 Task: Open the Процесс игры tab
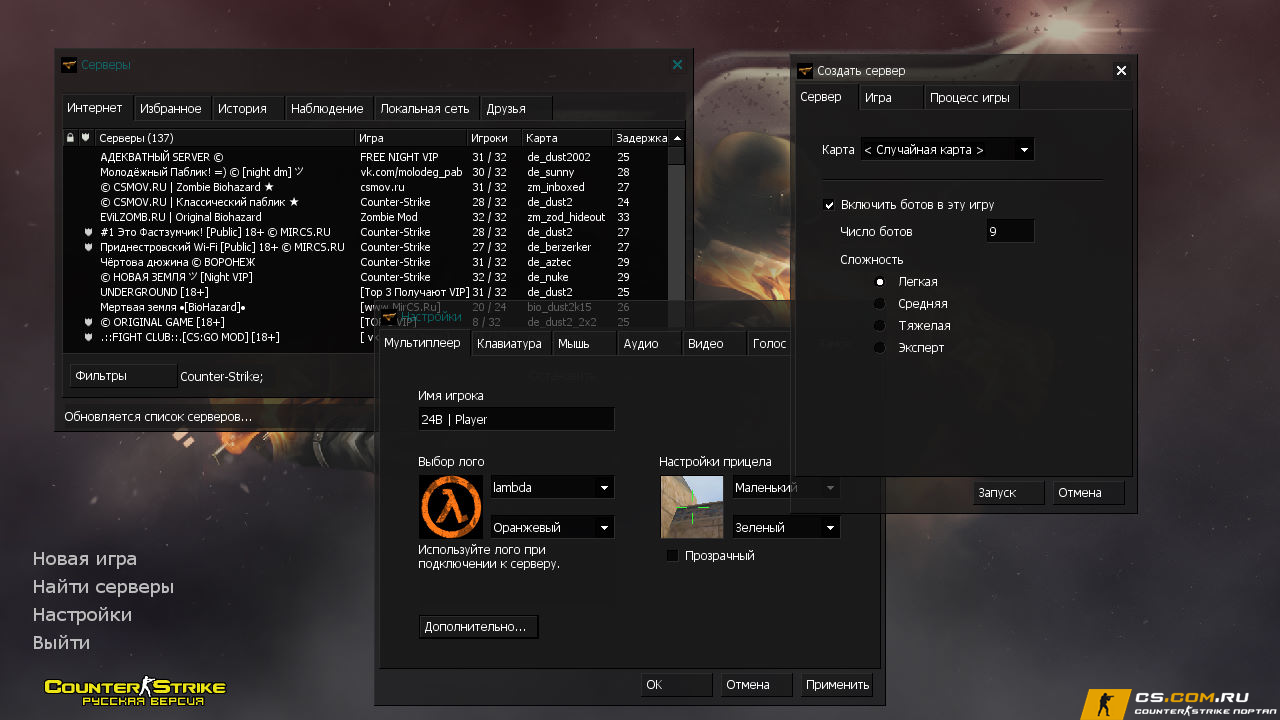(970, 97)
